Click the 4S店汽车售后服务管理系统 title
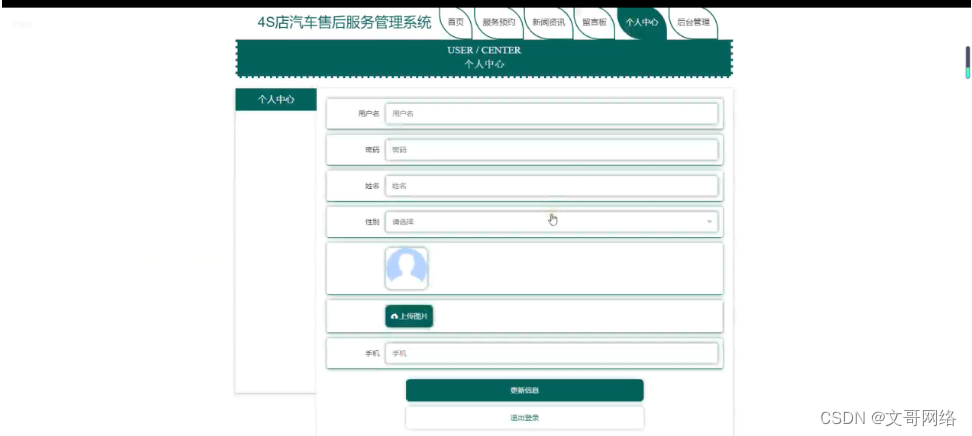972x436 pixels. pyautogui.click(x=345, y=23)
